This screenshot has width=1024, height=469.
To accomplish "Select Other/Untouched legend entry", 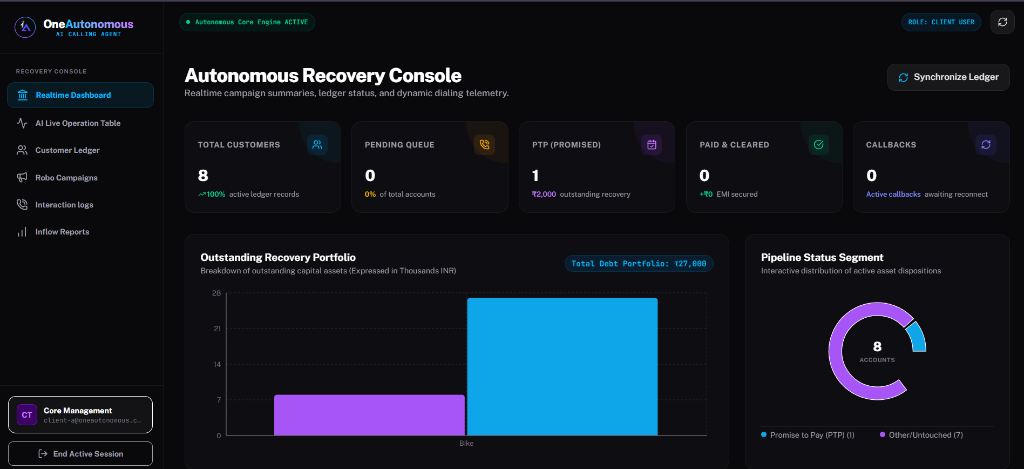I will point(921,435).
